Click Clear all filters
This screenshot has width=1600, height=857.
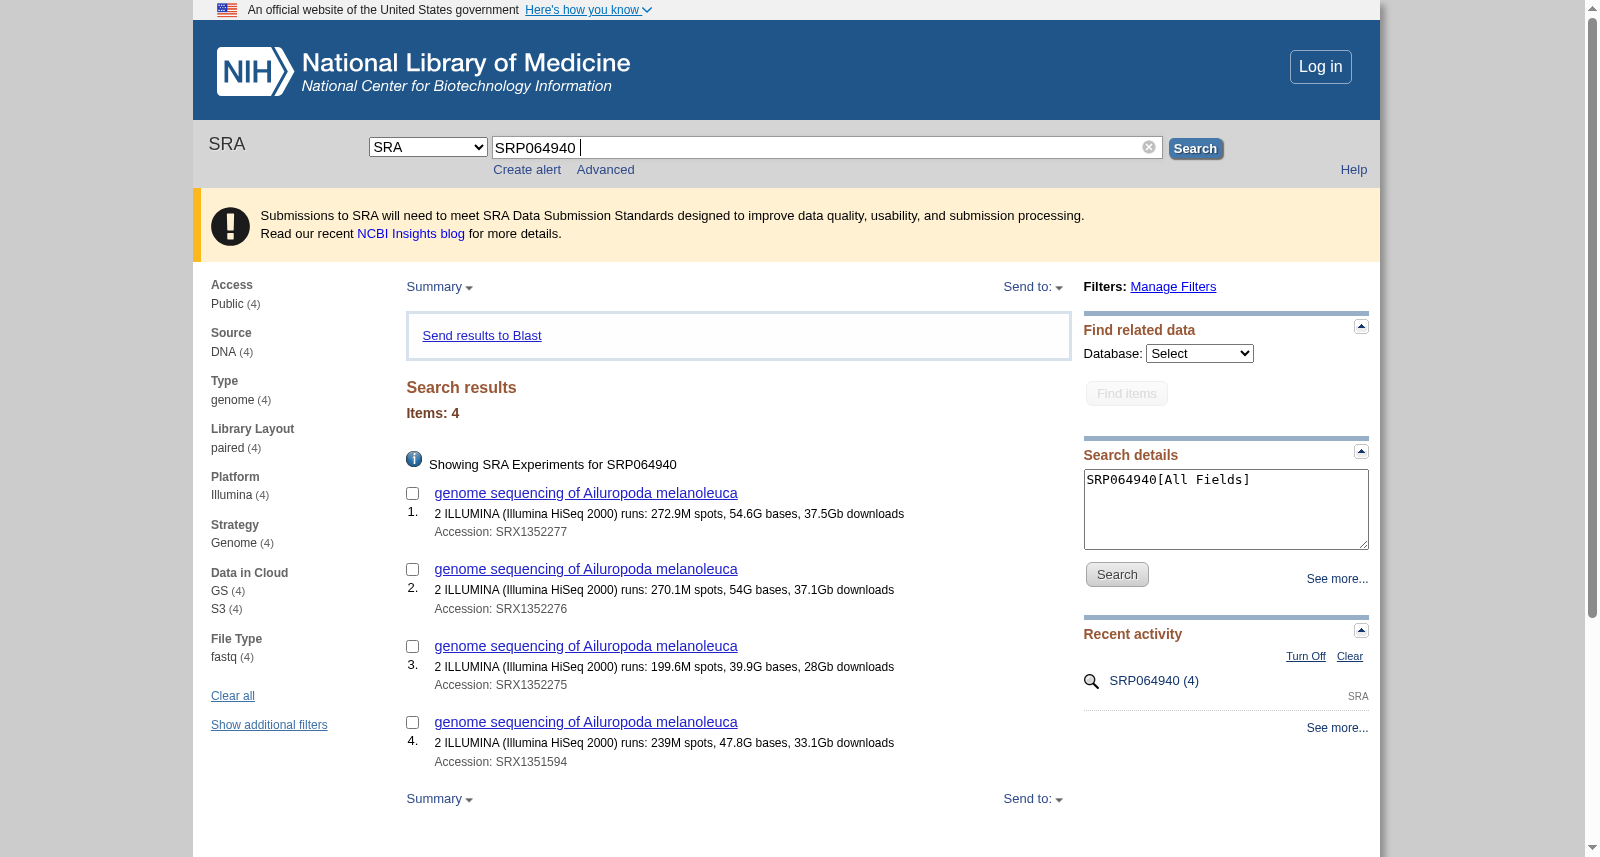pos(233,696)
